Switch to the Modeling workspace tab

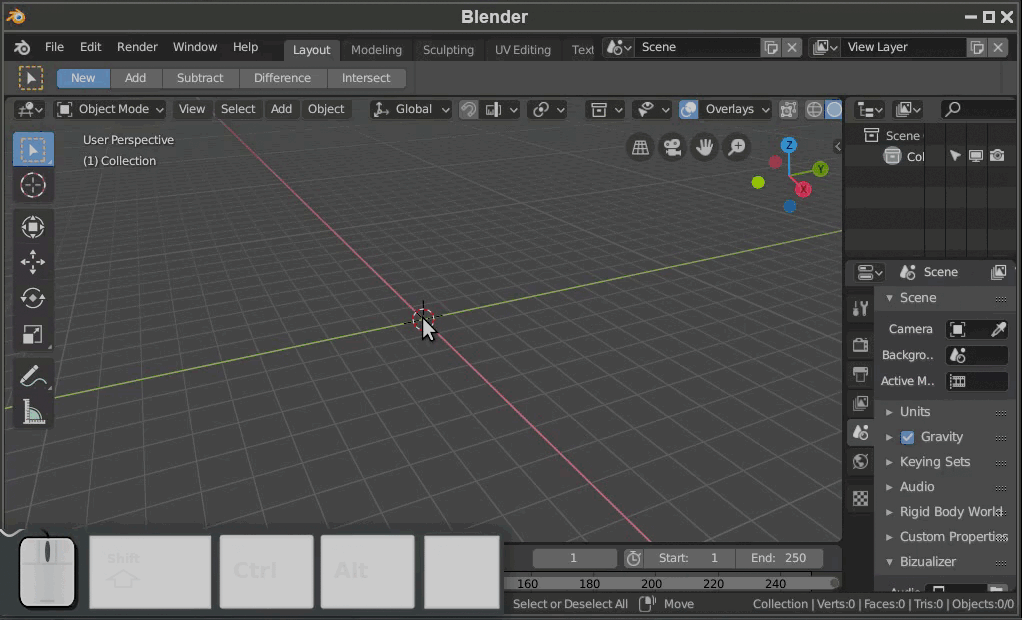tap(376, 50)
